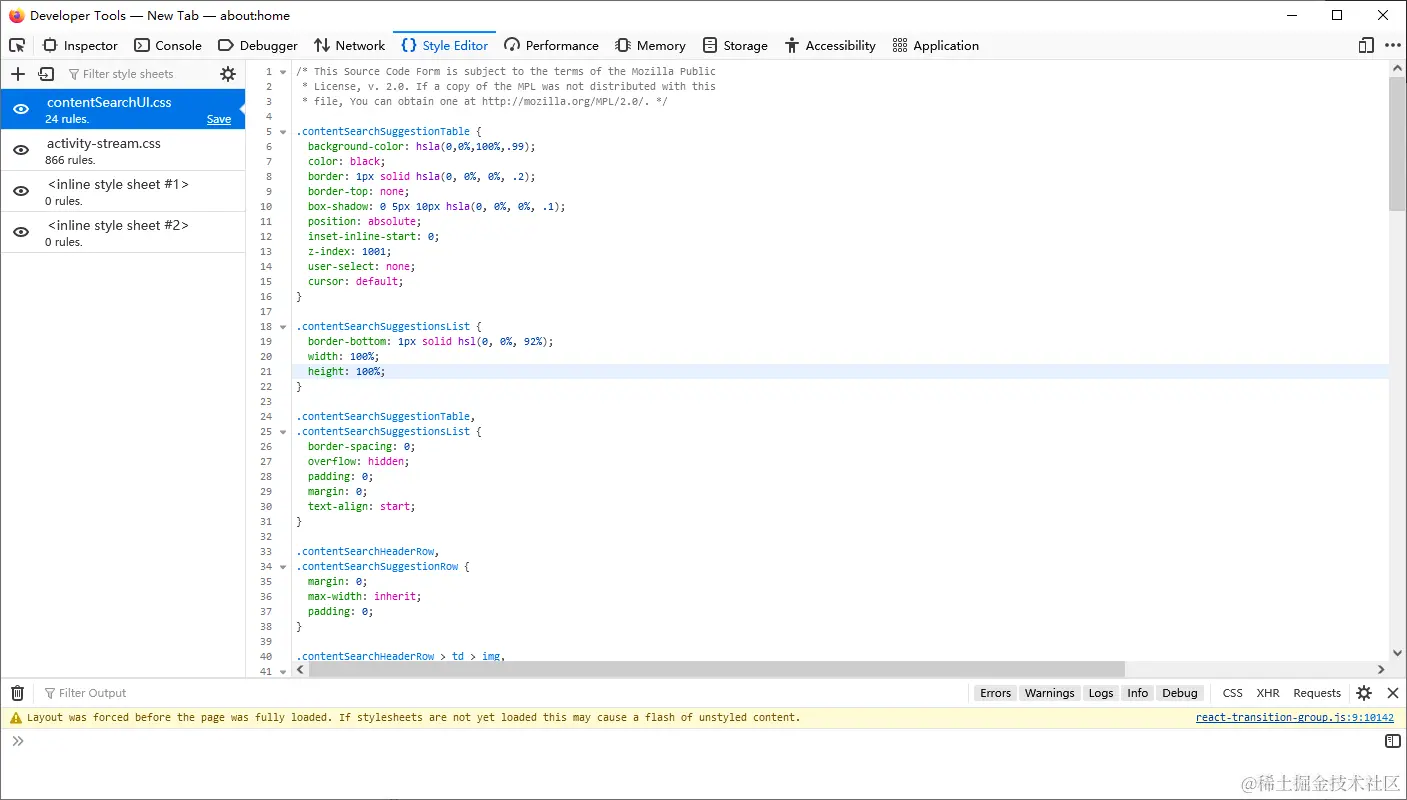Toggle responsive design mode icon
The height and width of the screenshot is (800, 1407).
pyautogui.click(x=1366, y=45)
